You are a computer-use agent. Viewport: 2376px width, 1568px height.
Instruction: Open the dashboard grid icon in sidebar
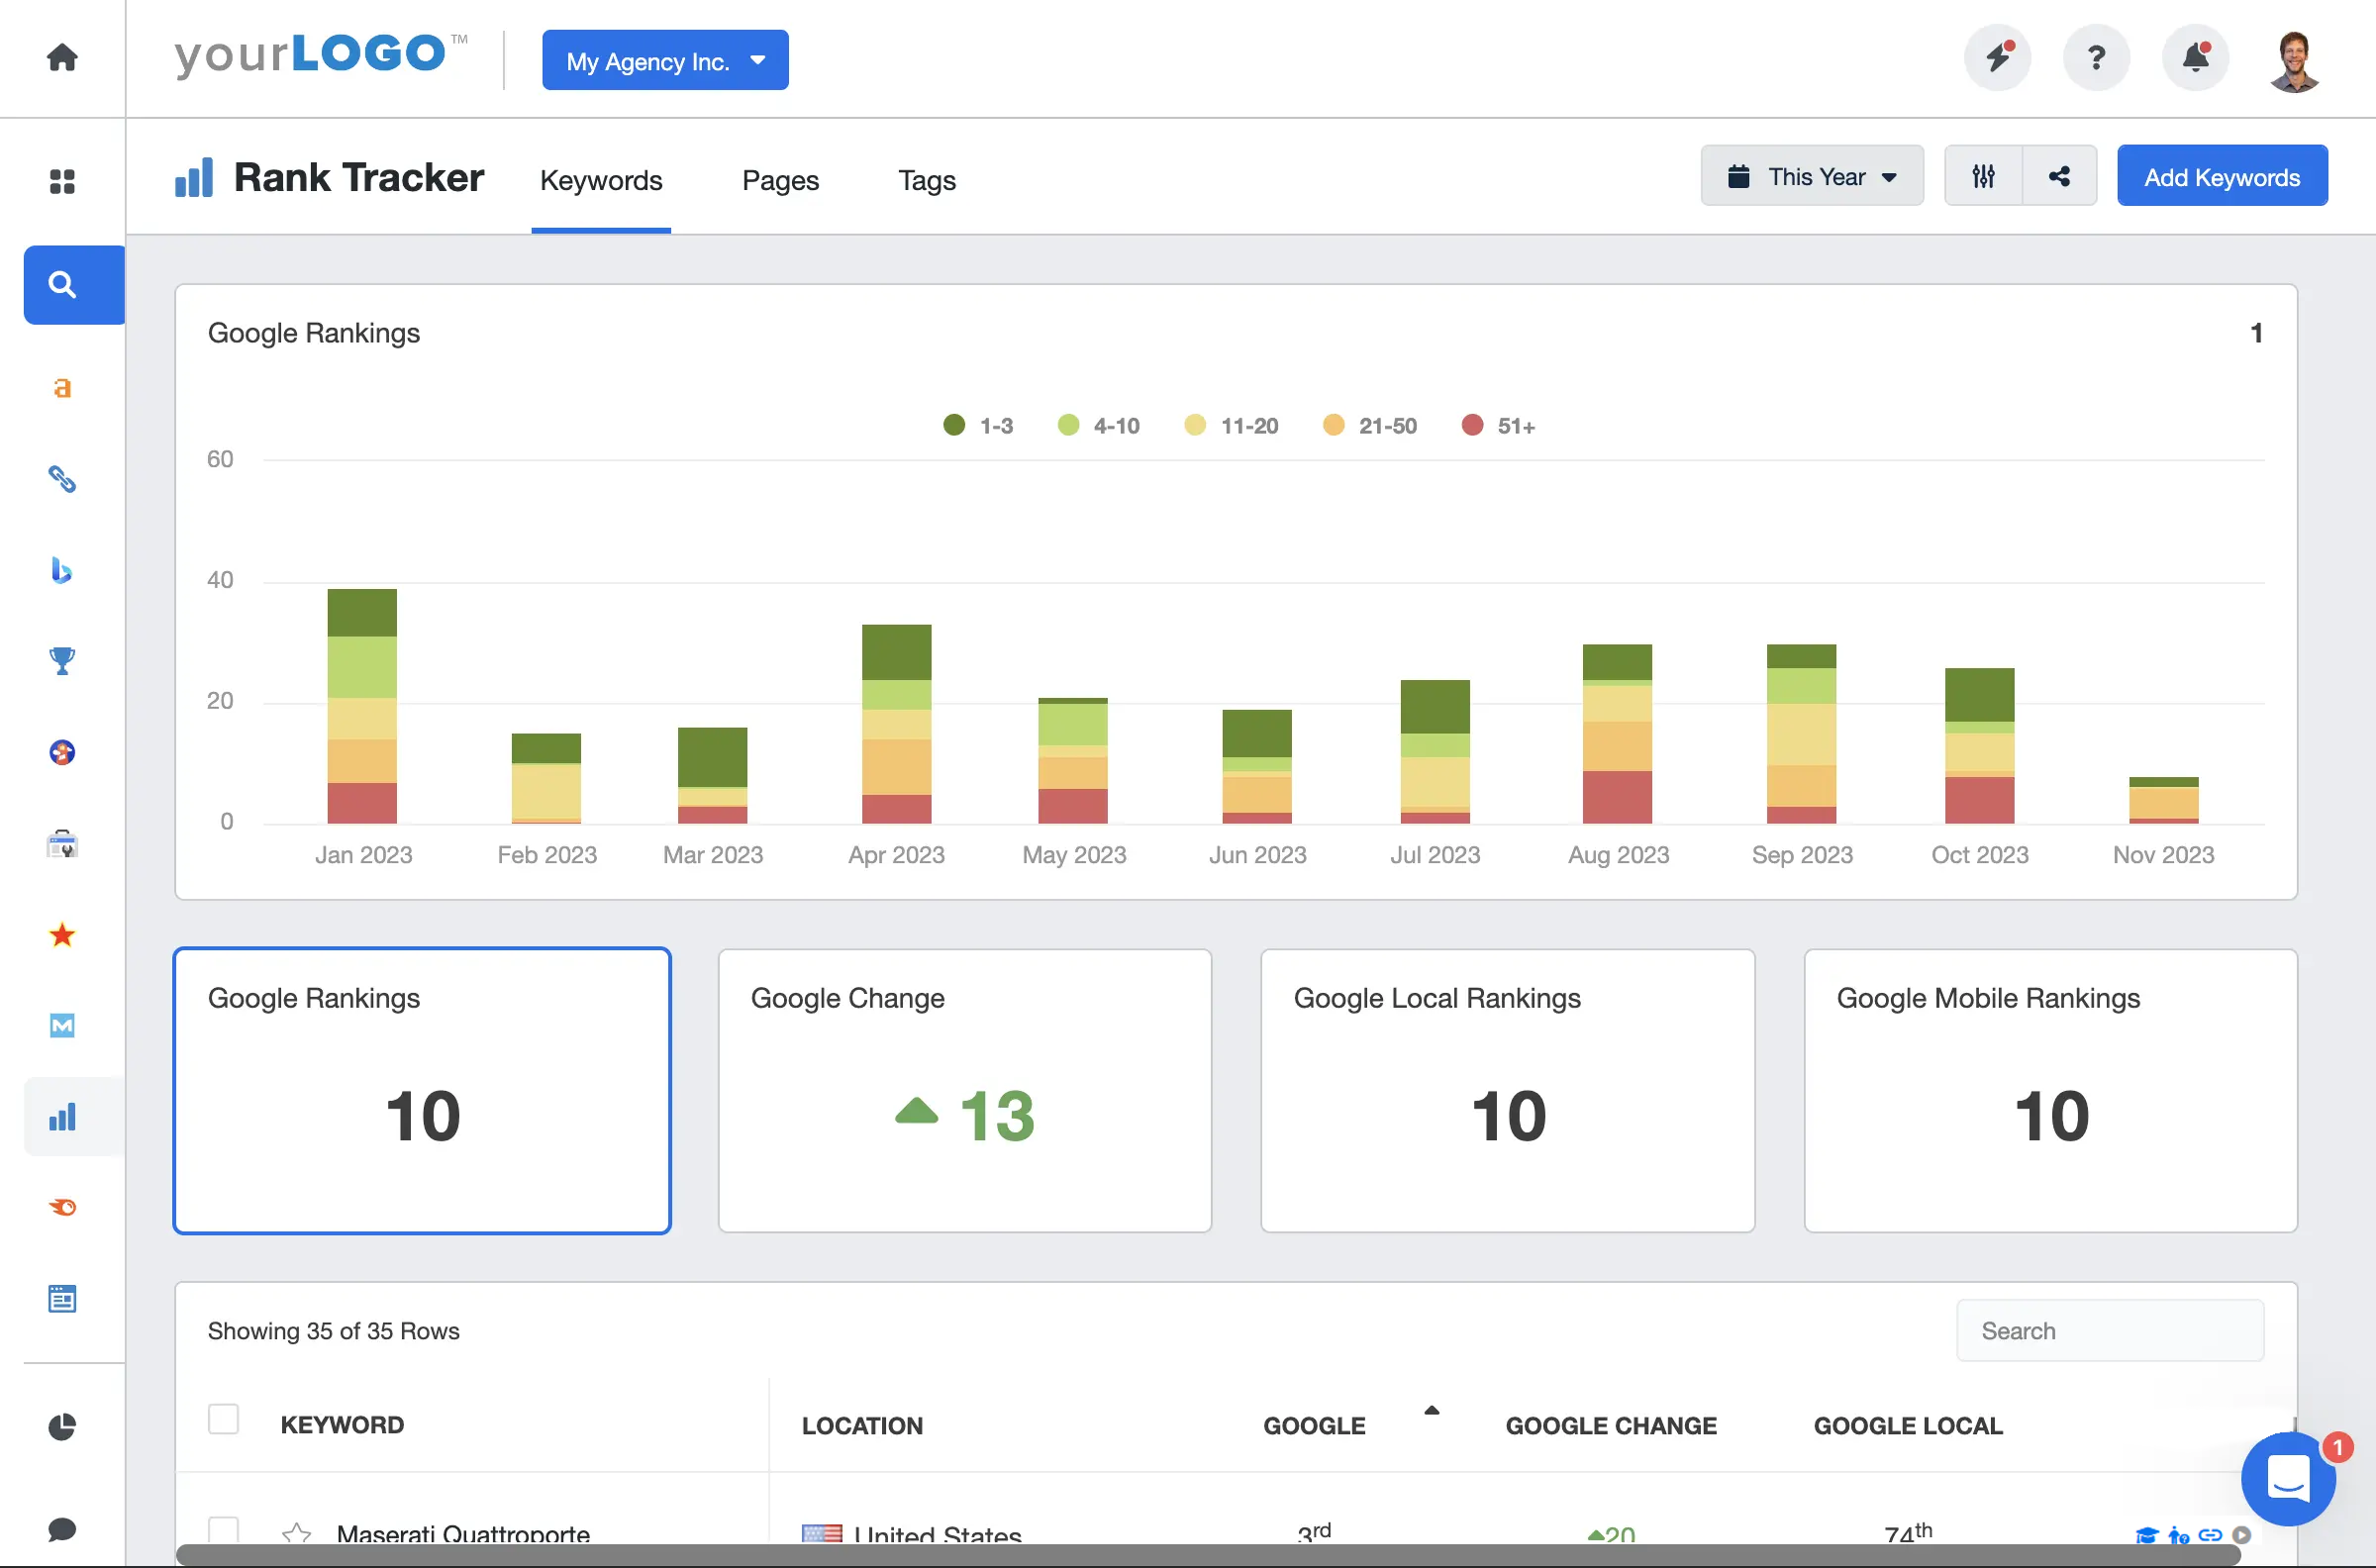62,181
